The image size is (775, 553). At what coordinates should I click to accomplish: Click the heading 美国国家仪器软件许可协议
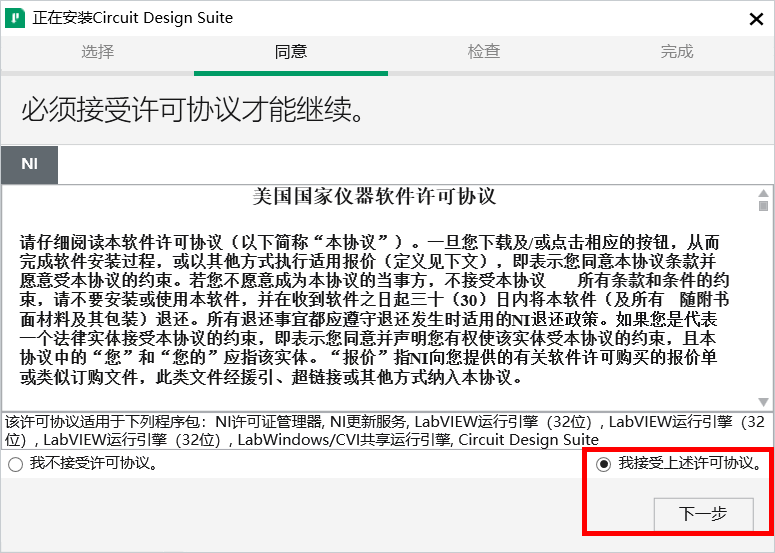click(x=374, y=196)
